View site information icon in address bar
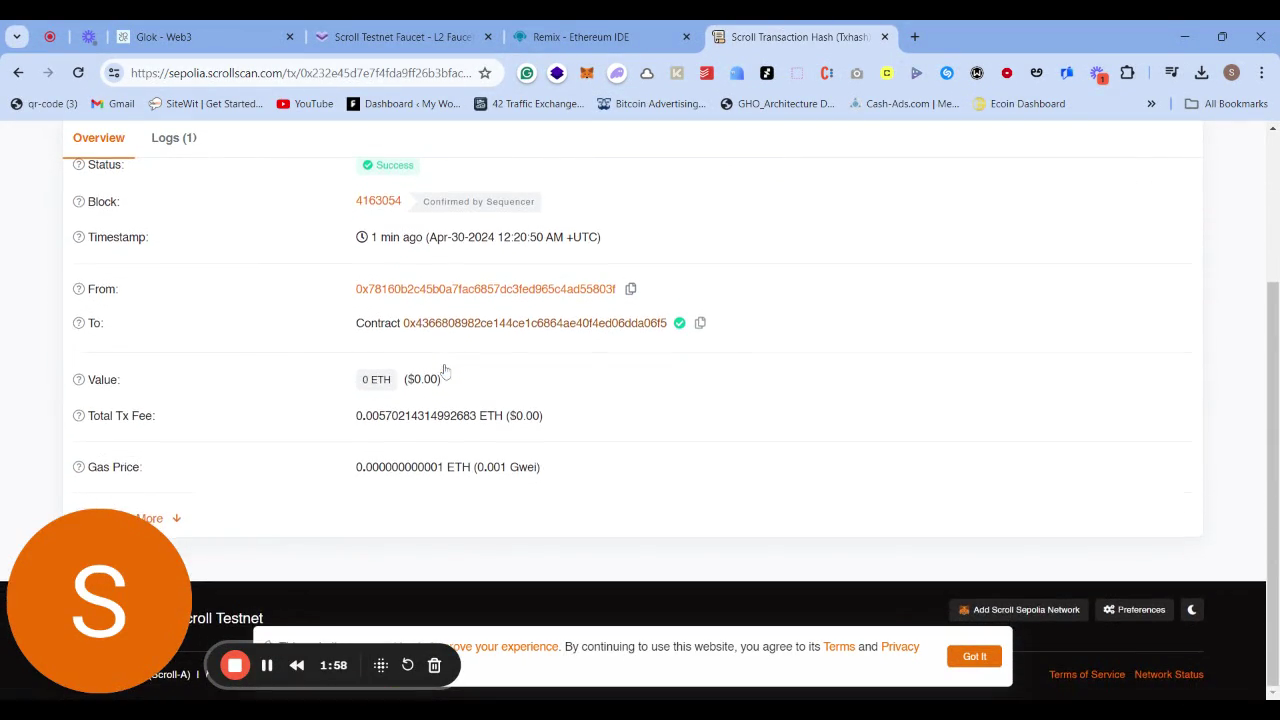Viewport: 1280px width, 720px height. click(114, 73)
